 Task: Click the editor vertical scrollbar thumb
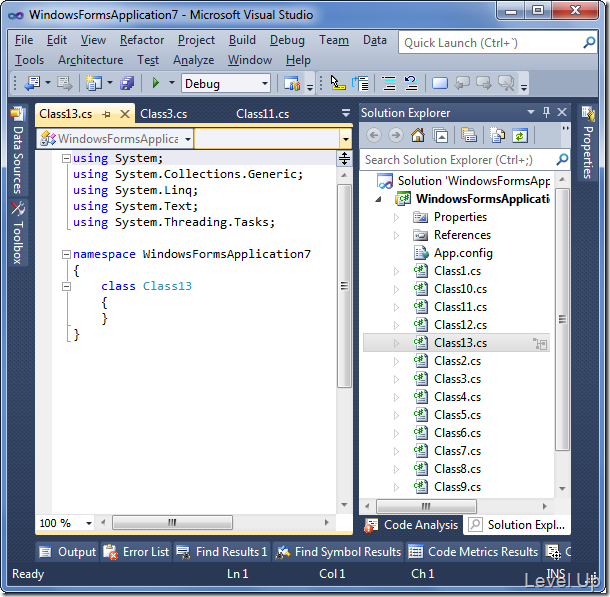[x=344, y=286]
